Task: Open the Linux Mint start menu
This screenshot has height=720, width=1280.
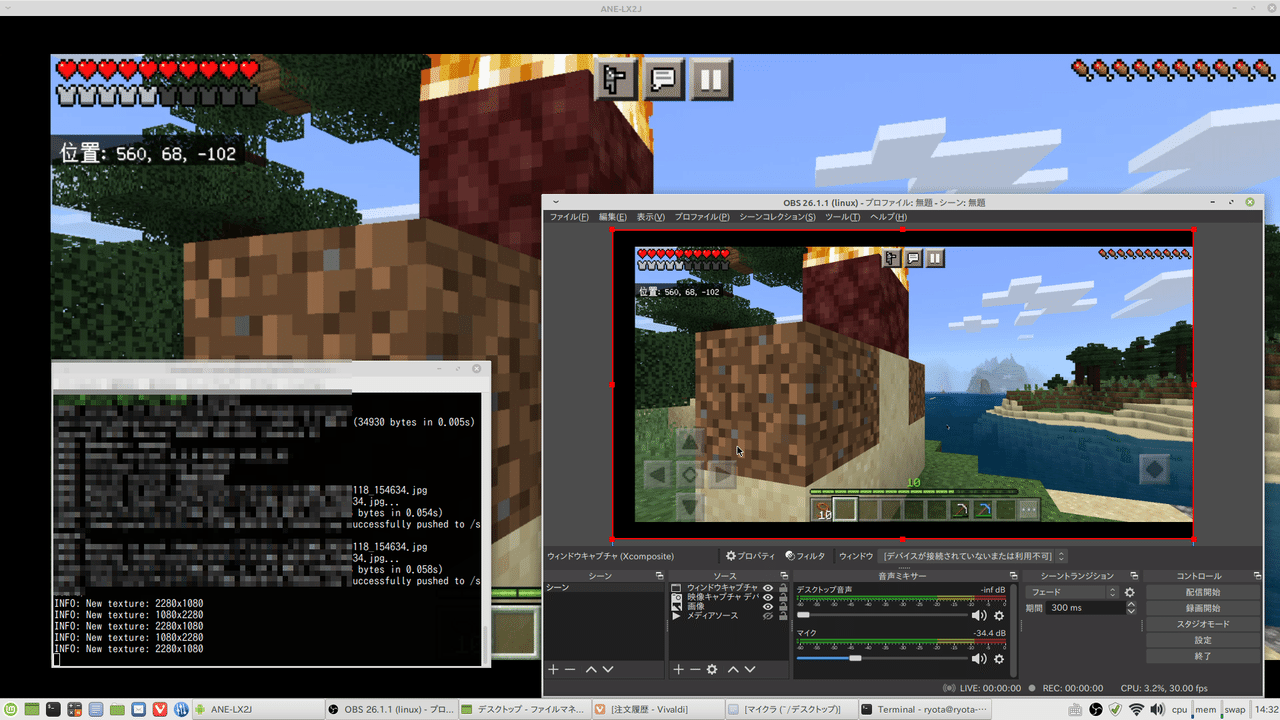Action: [x=11, y=709]
